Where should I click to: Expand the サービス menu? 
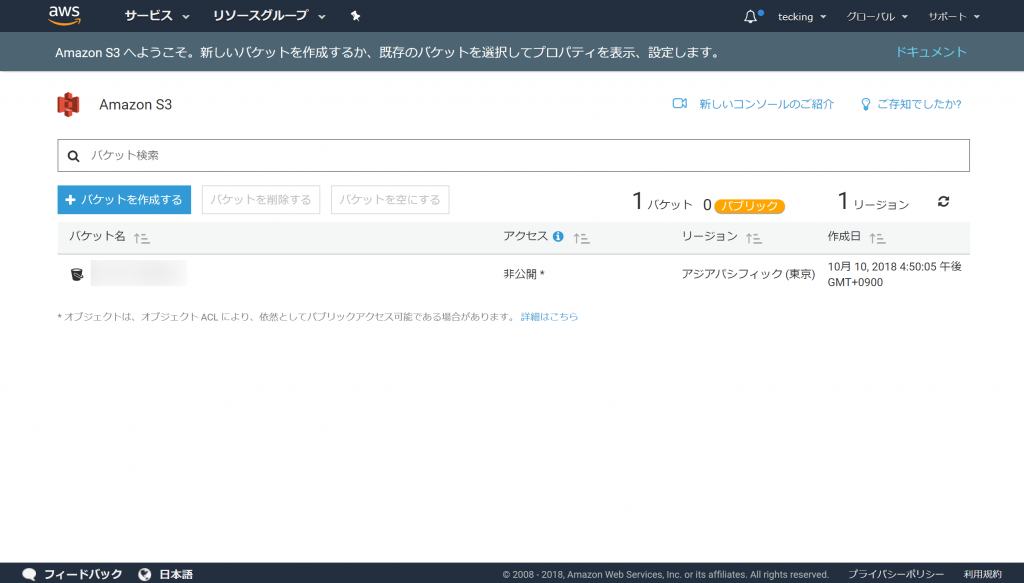[157, 16]
